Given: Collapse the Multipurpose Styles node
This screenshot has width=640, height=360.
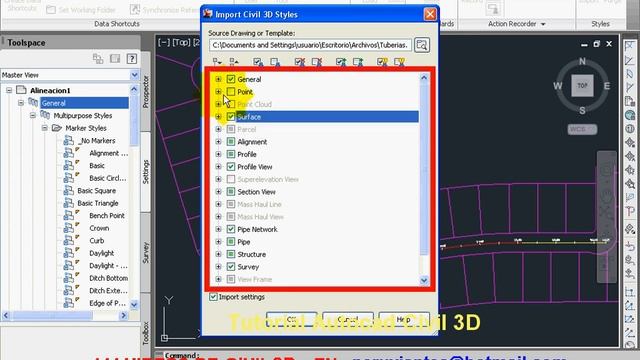Looking at the screenshot, I should click(33, 116).
